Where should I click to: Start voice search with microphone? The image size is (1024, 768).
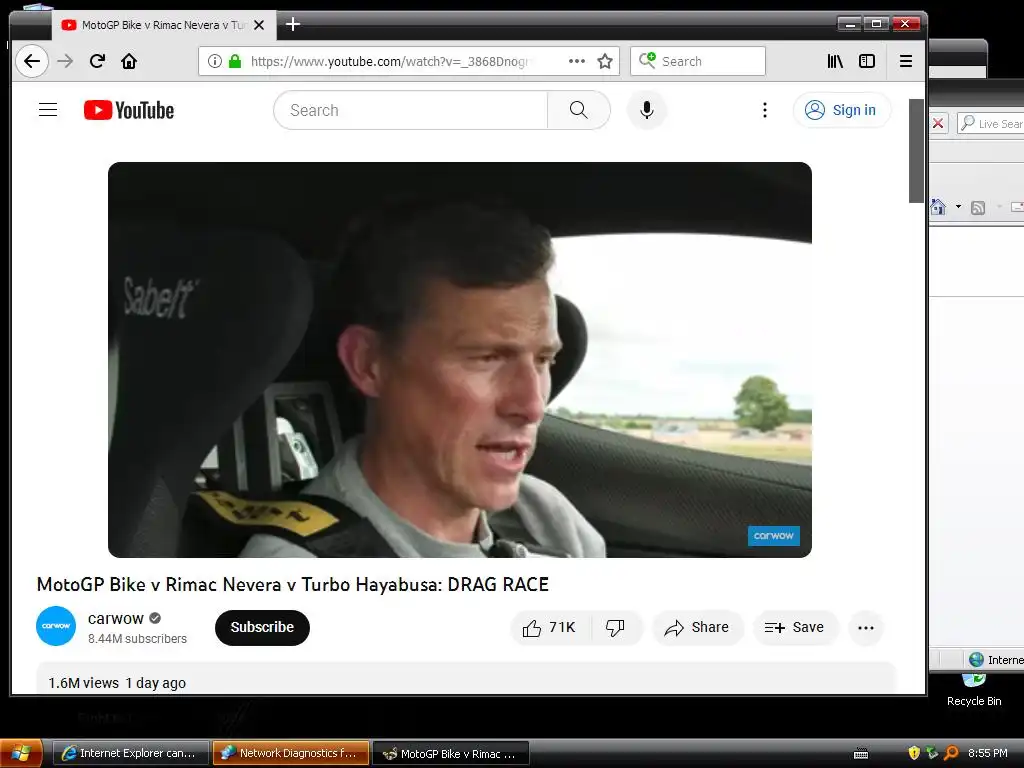click(x=647, y=110)
